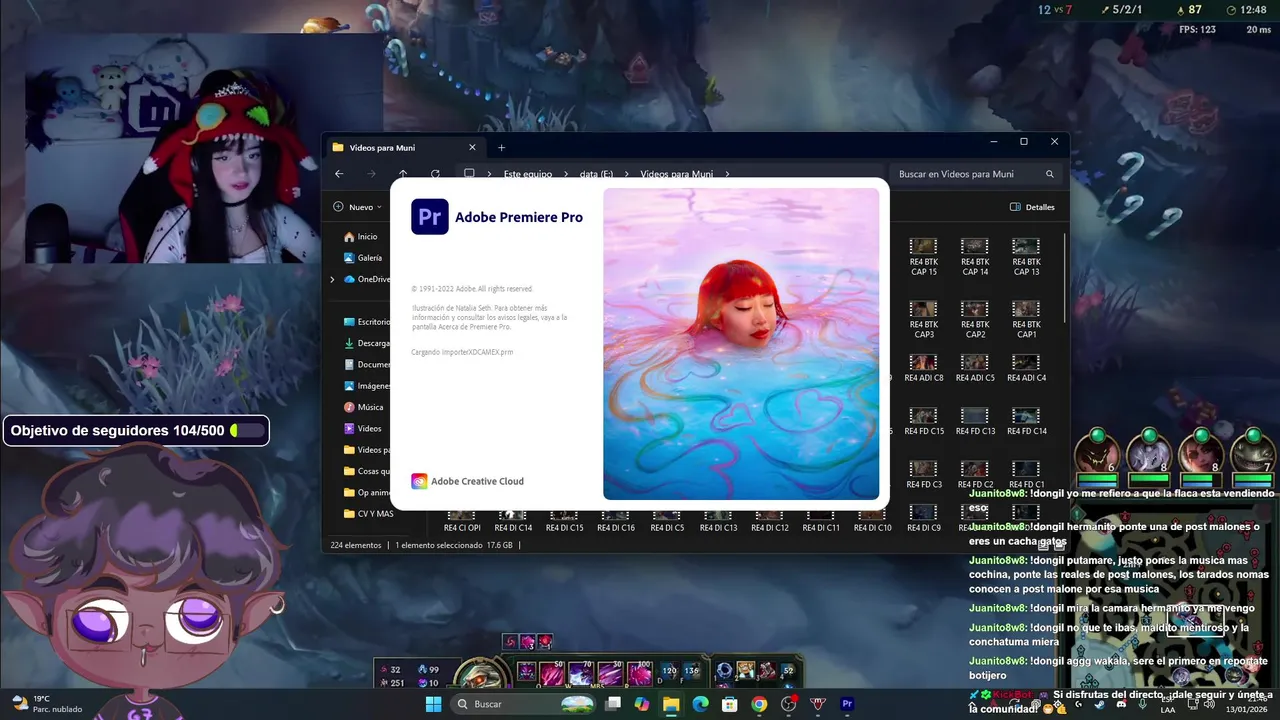
Task: Select the RE4 ADI C5 video
Action: coord(975,368)
